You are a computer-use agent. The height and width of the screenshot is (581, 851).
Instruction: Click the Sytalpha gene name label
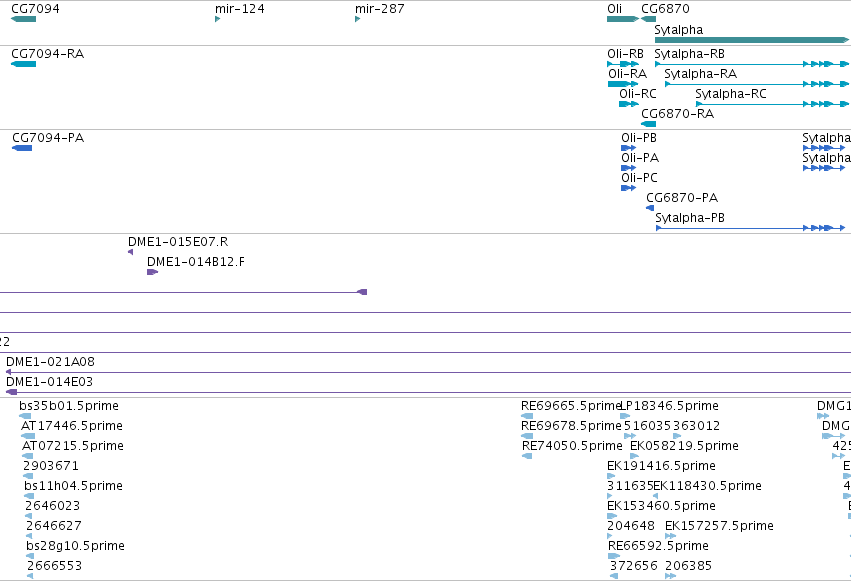coord(678,30)
